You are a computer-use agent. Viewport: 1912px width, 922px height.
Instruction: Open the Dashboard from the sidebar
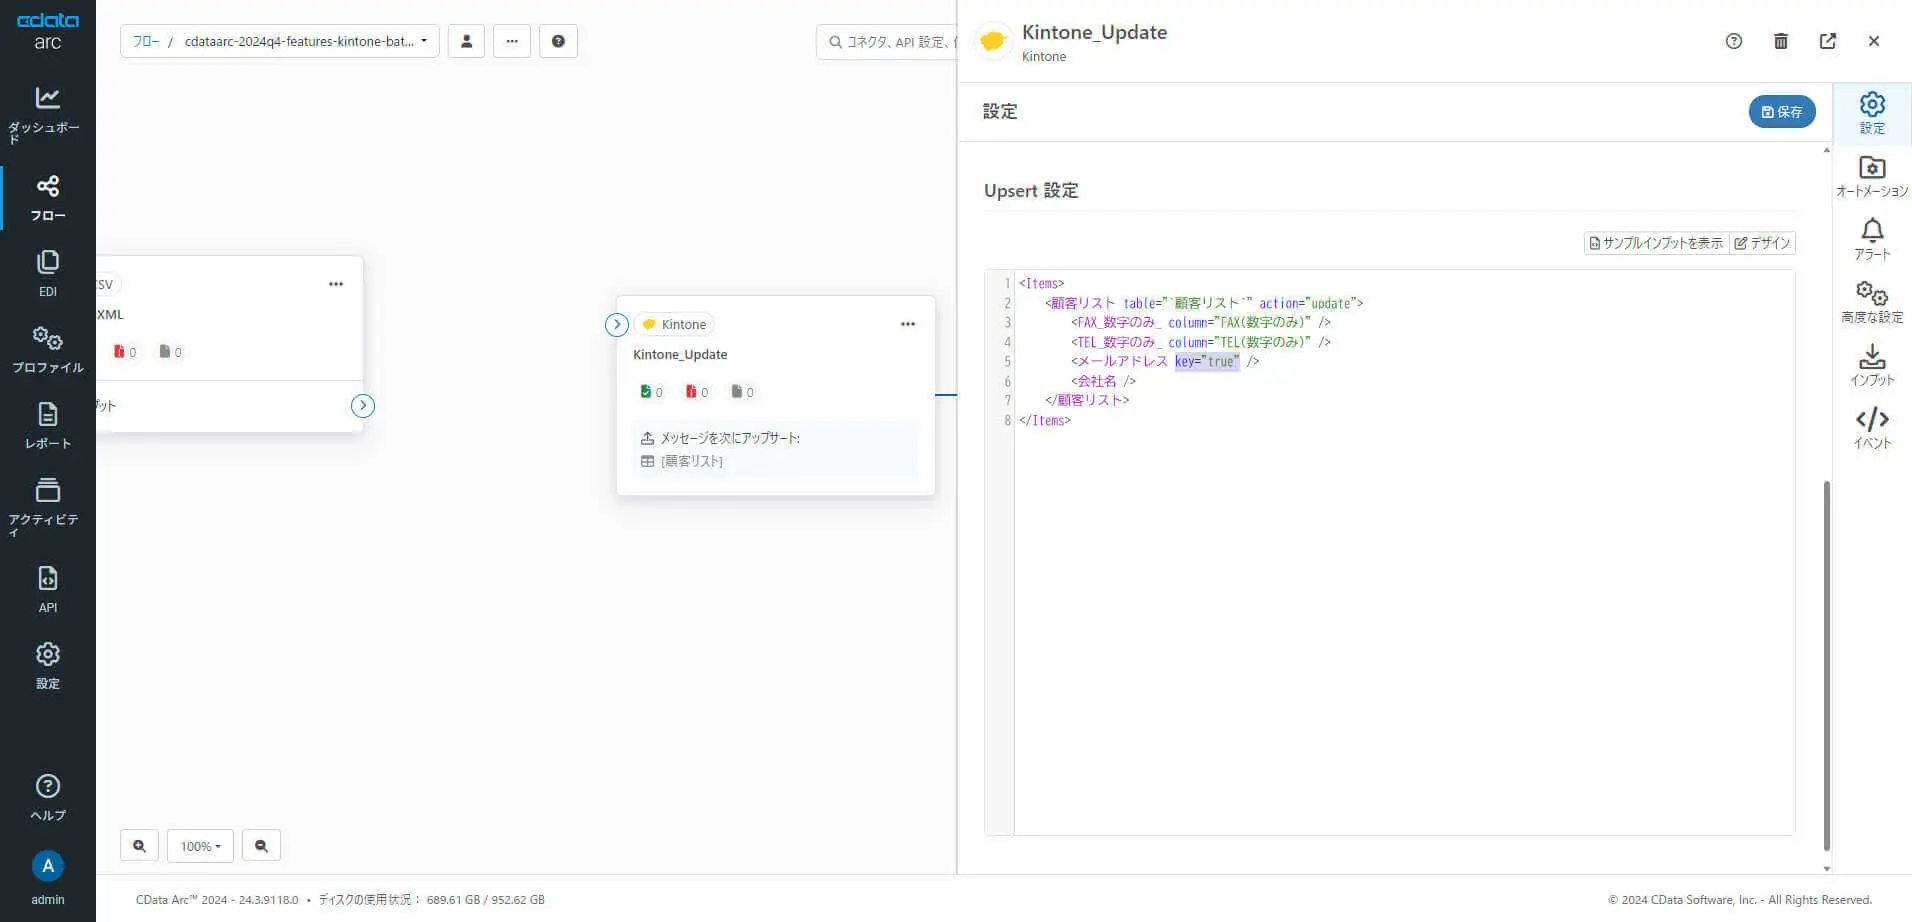[x=47, y=112]
